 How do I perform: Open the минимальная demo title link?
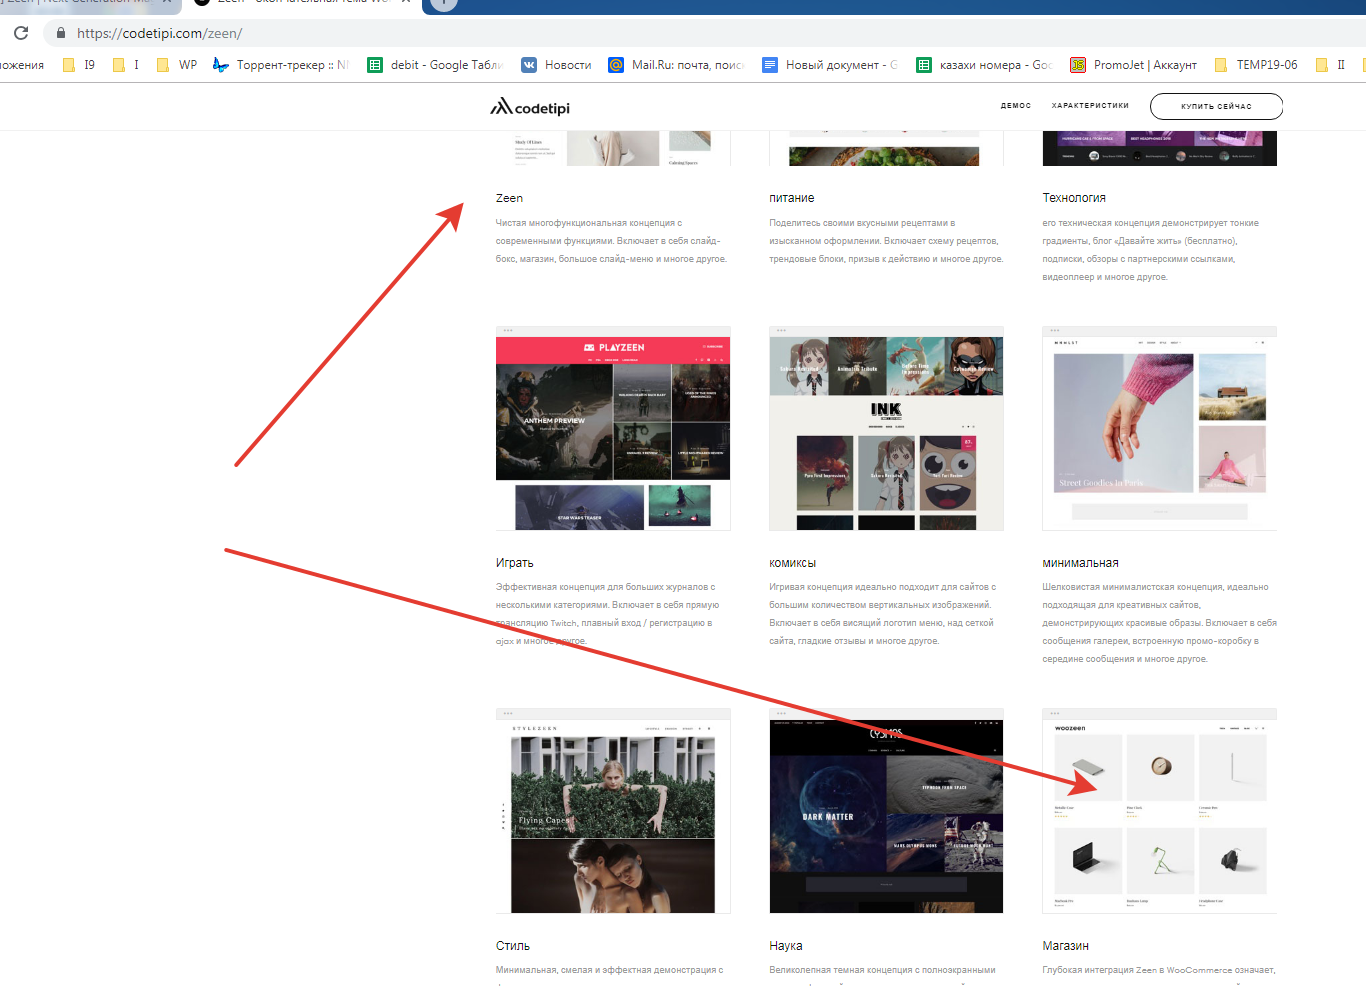[1080, 563]
